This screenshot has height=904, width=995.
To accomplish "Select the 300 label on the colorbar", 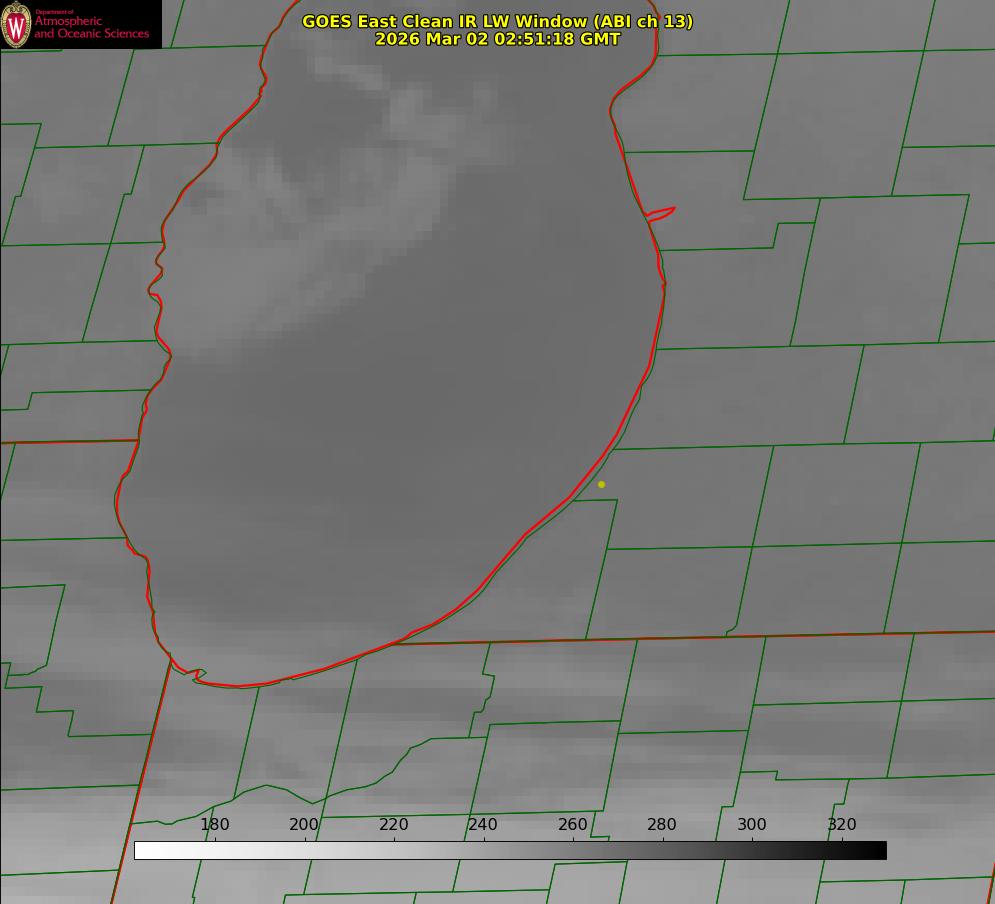I will (752, 825).
